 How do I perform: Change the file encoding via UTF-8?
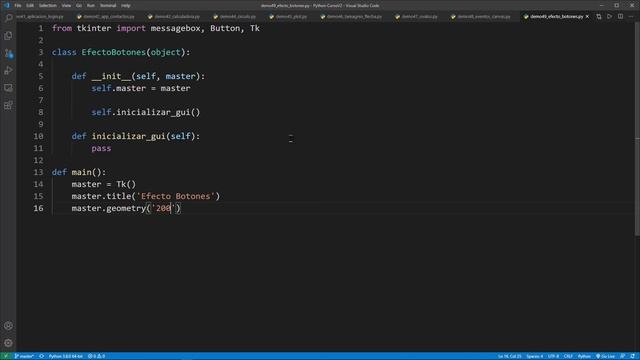(x=553, y=356)
